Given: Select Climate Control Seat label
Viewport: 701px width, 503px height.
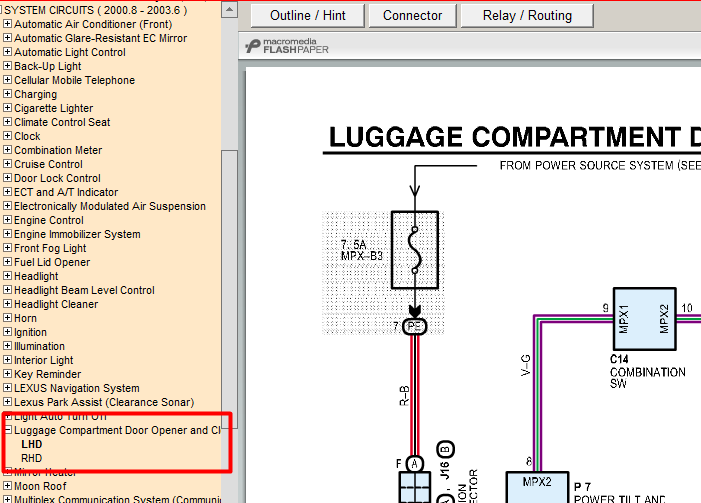Looking at the screenshot, I should pyautogui.click(x=62, y=122).
